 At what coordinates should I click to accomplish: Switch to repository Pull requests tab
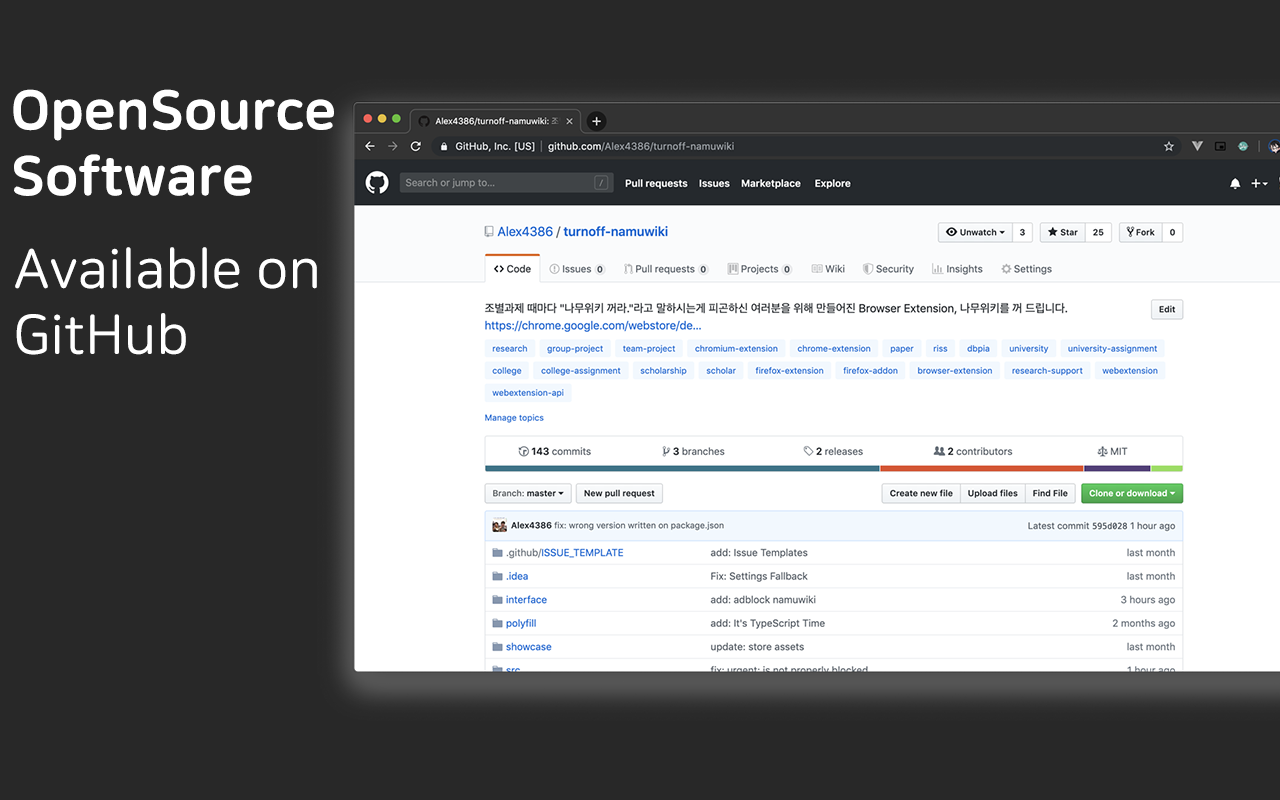point(665,269)
